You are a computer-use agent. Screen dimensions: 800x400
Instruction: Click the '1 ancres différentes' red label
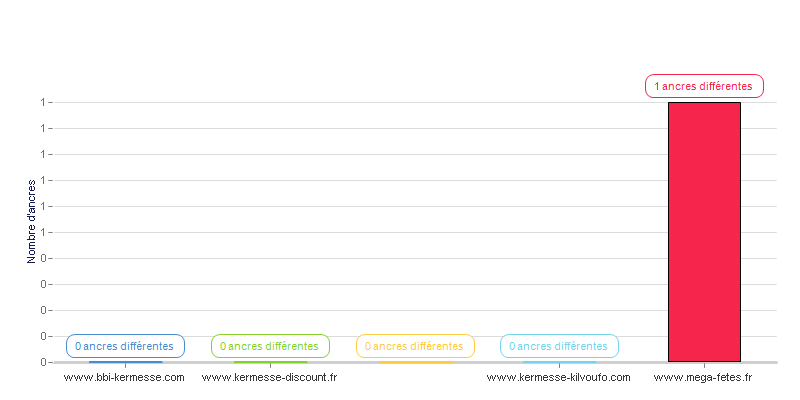click(x=704, y=86)
